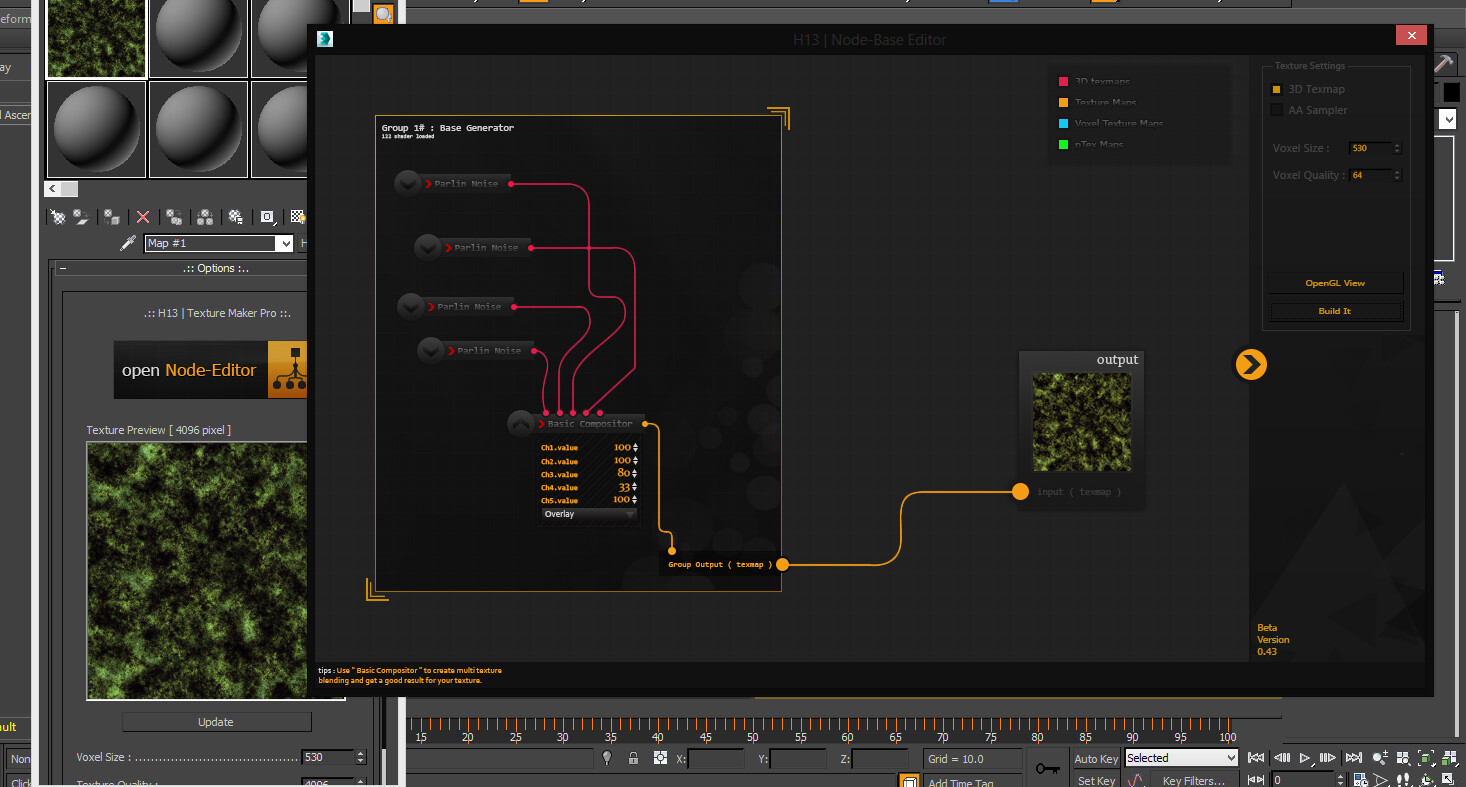Image resolution: width=1466 pixels, height=787 pixels.
Task: Expand the Basic Compositor node
Action: coord(520,424)
